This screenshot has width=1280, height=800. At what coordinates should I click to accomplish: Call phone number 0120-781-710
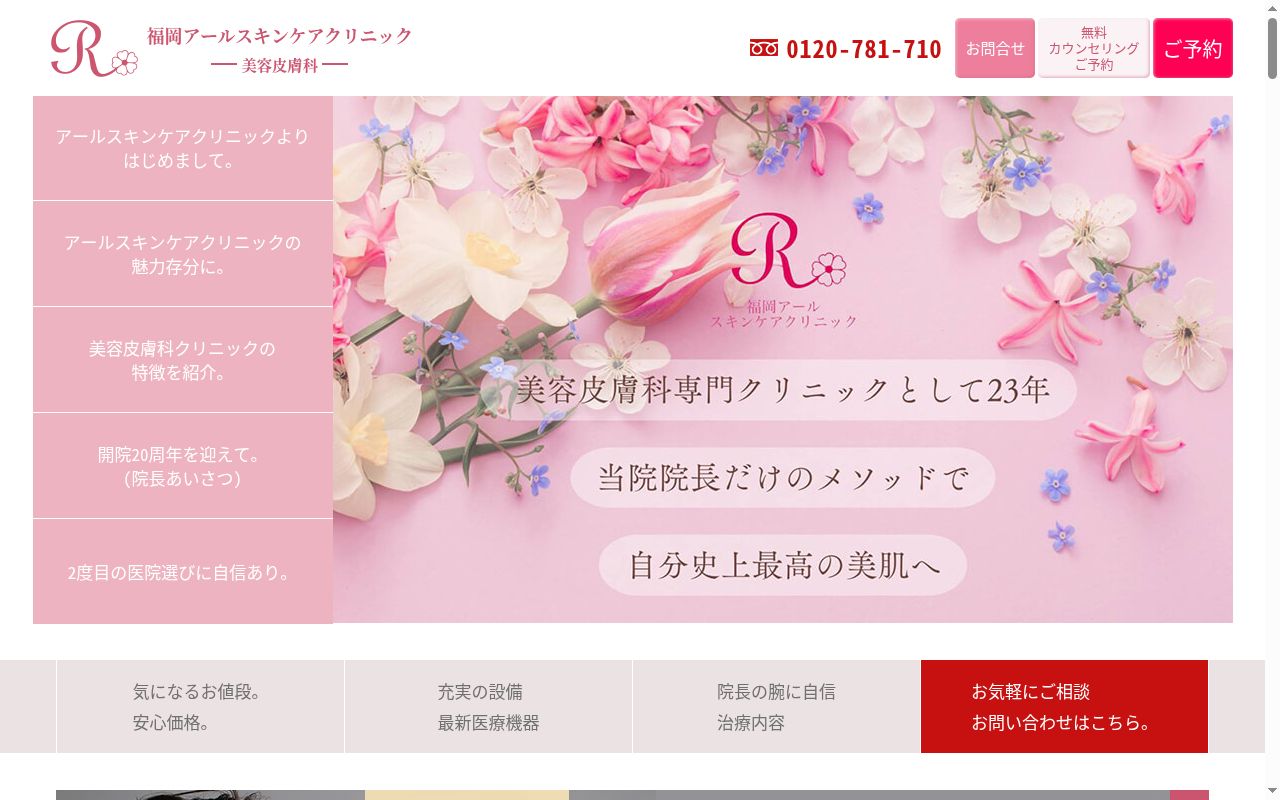[864, 48]
